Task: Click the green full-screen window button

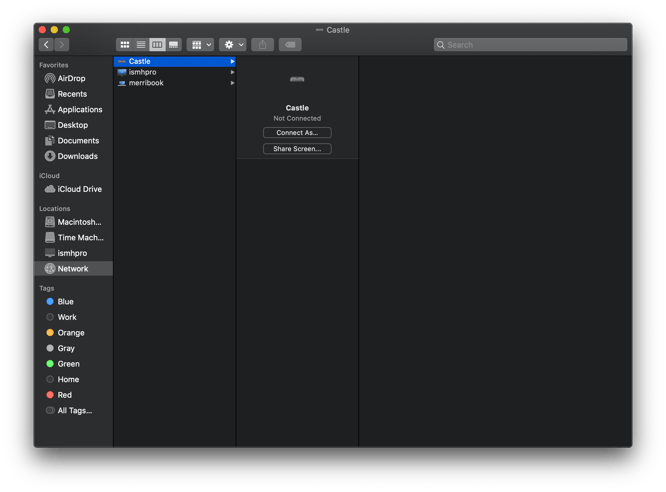Action: (66, 30)
